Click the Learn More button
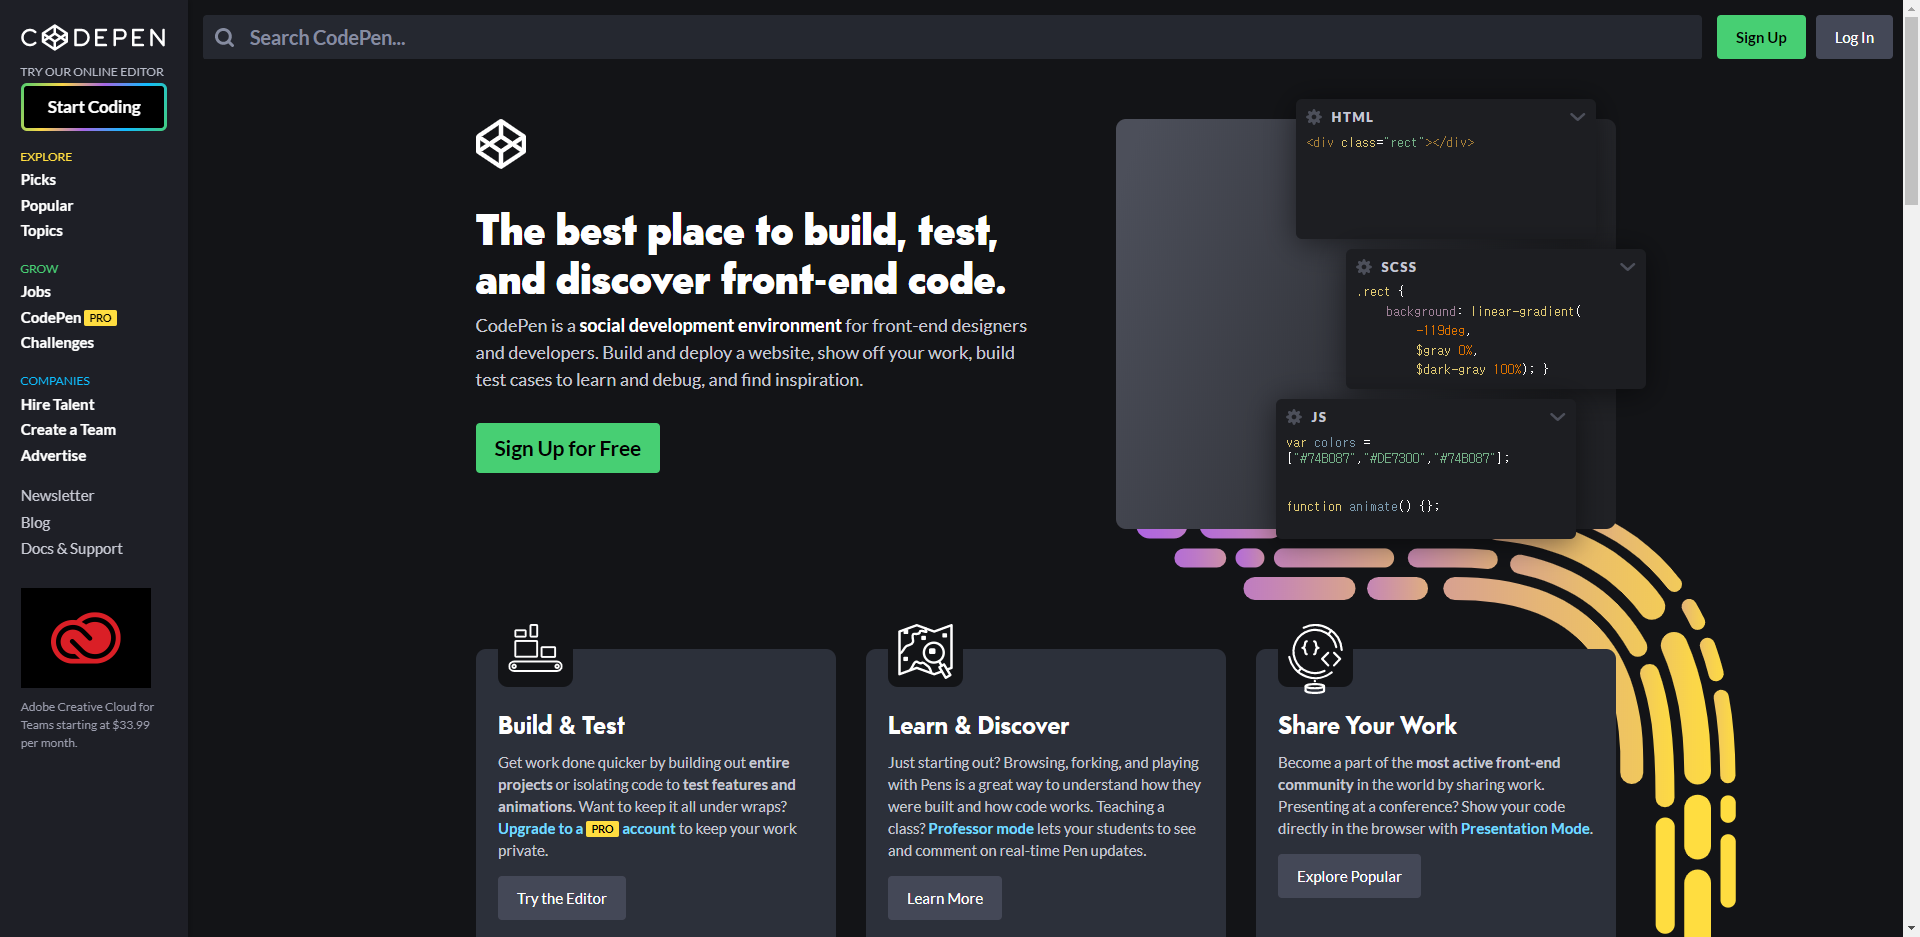 (945, 898)
